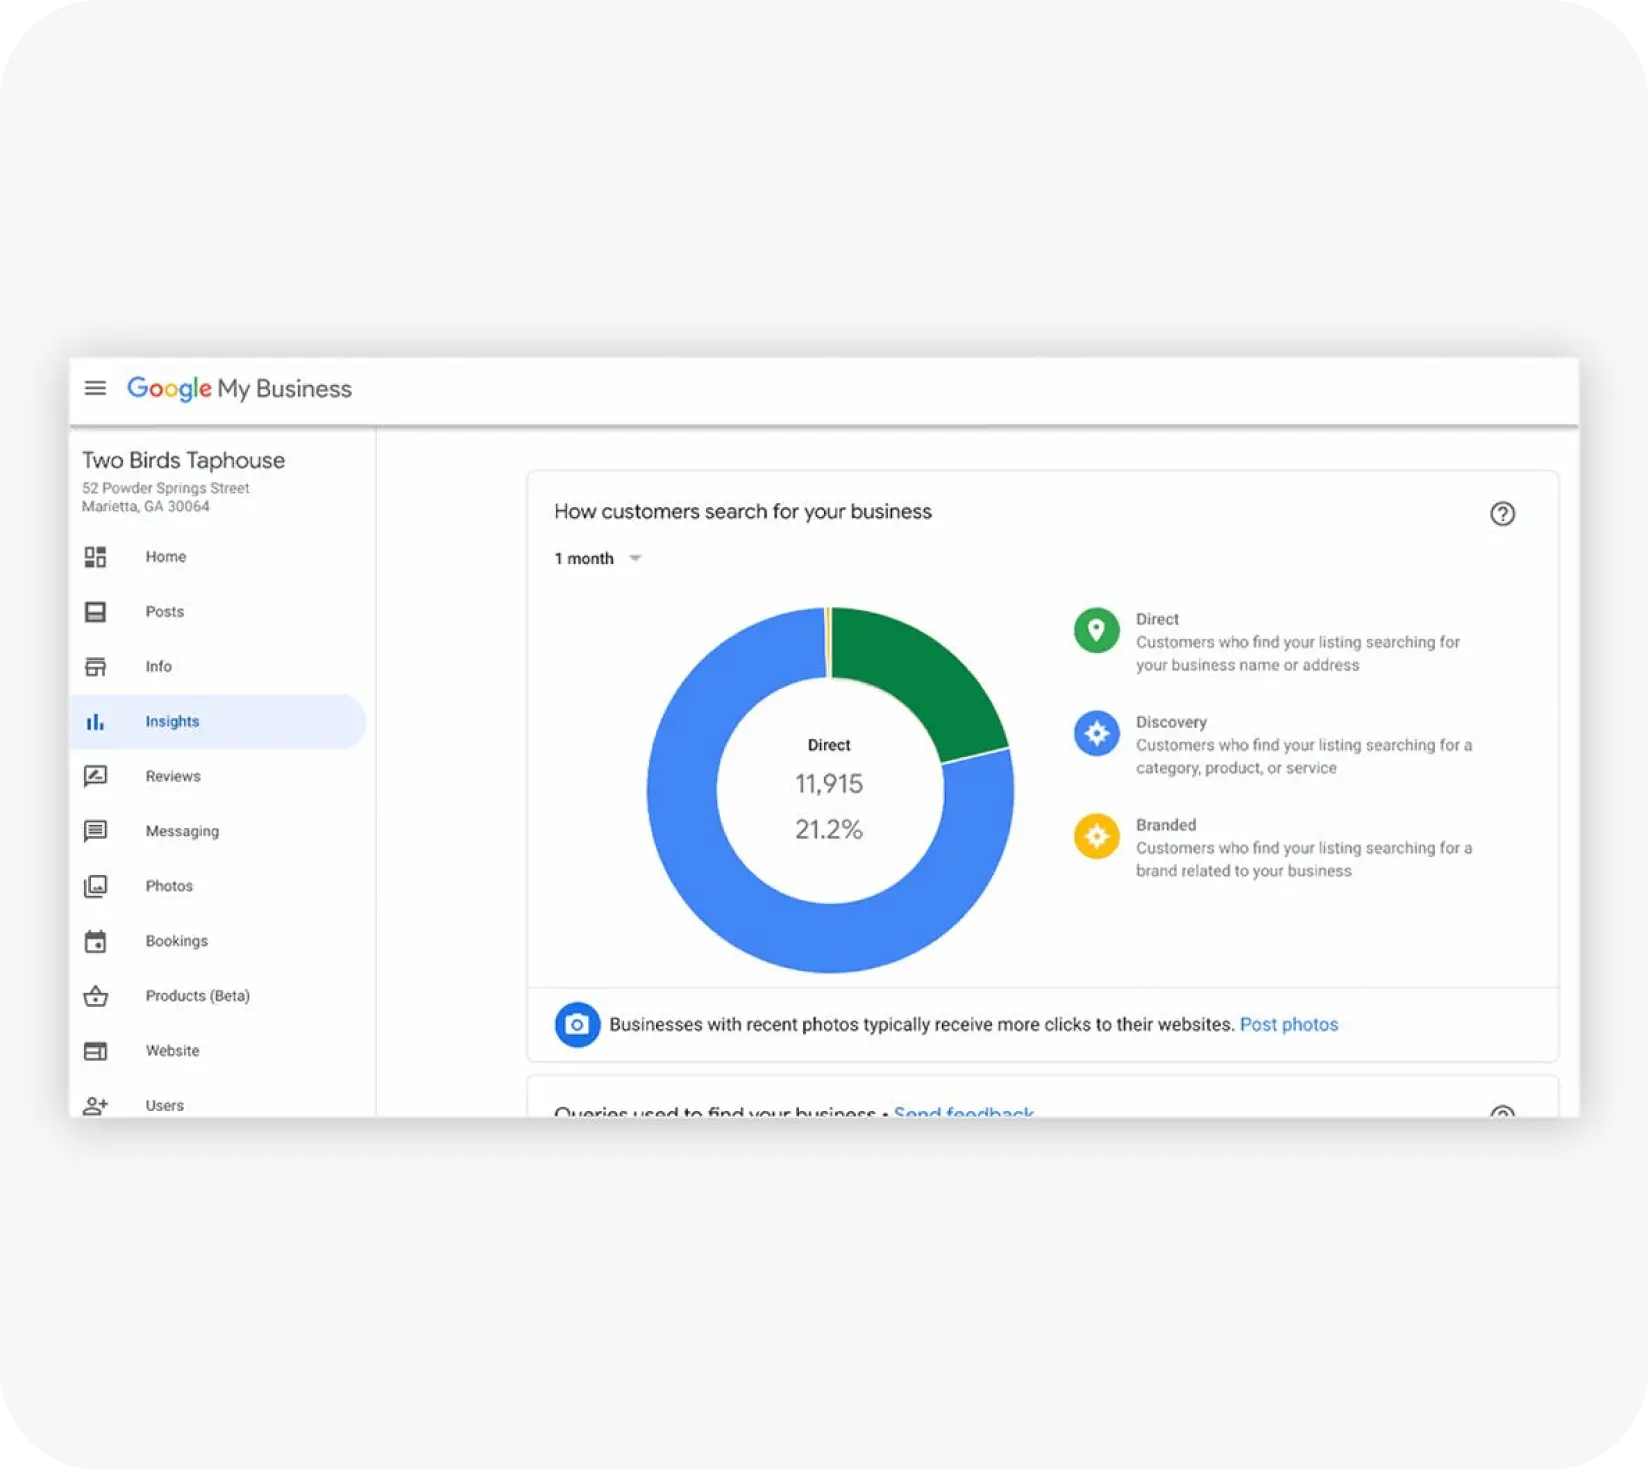The width and height of the screenshot is (1648, 1470).
Task: Click the Home dashboard icon in sidebar
Action: point(95,557)
